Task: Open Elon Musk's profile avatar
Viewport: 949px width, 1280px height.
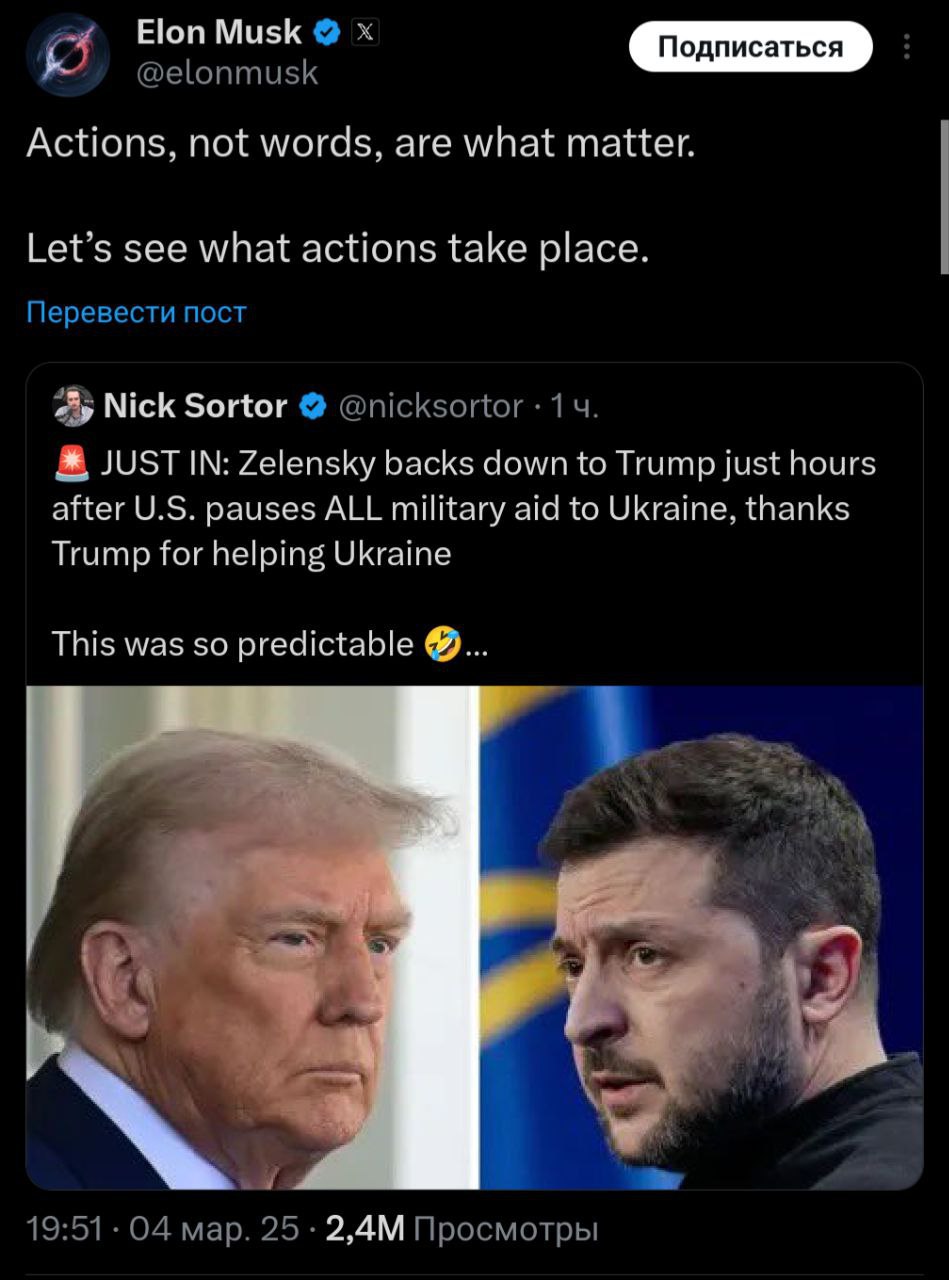Action: point(68,55)
